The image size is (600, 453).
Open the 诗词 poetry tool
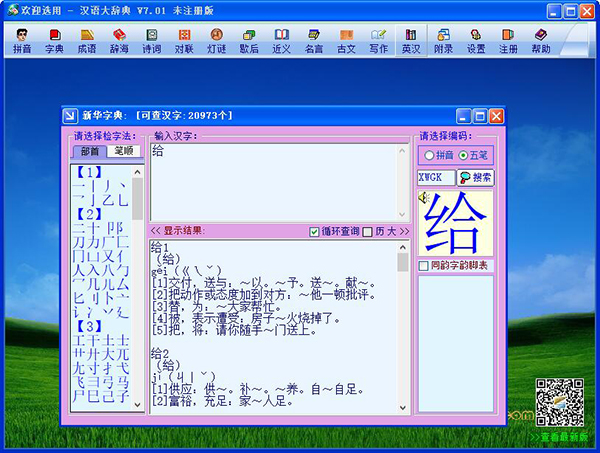(x=152, y=41)
